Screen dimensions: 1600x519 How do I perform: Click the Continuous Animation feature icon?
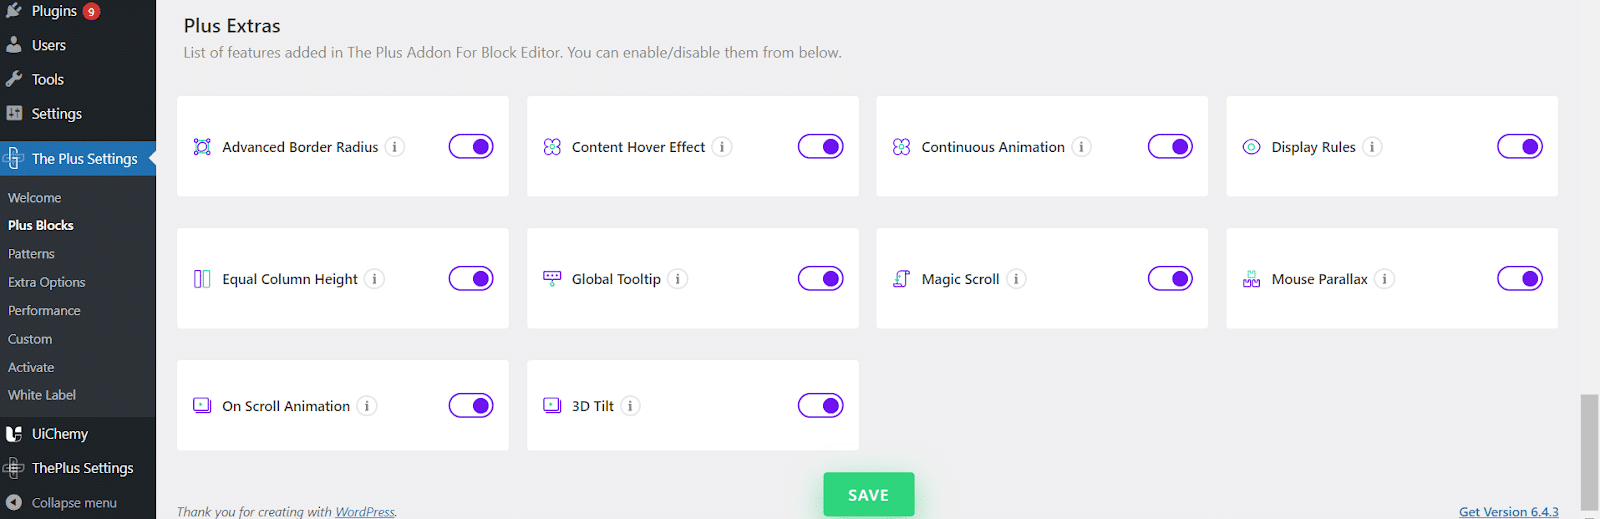[x=901, y=147]
